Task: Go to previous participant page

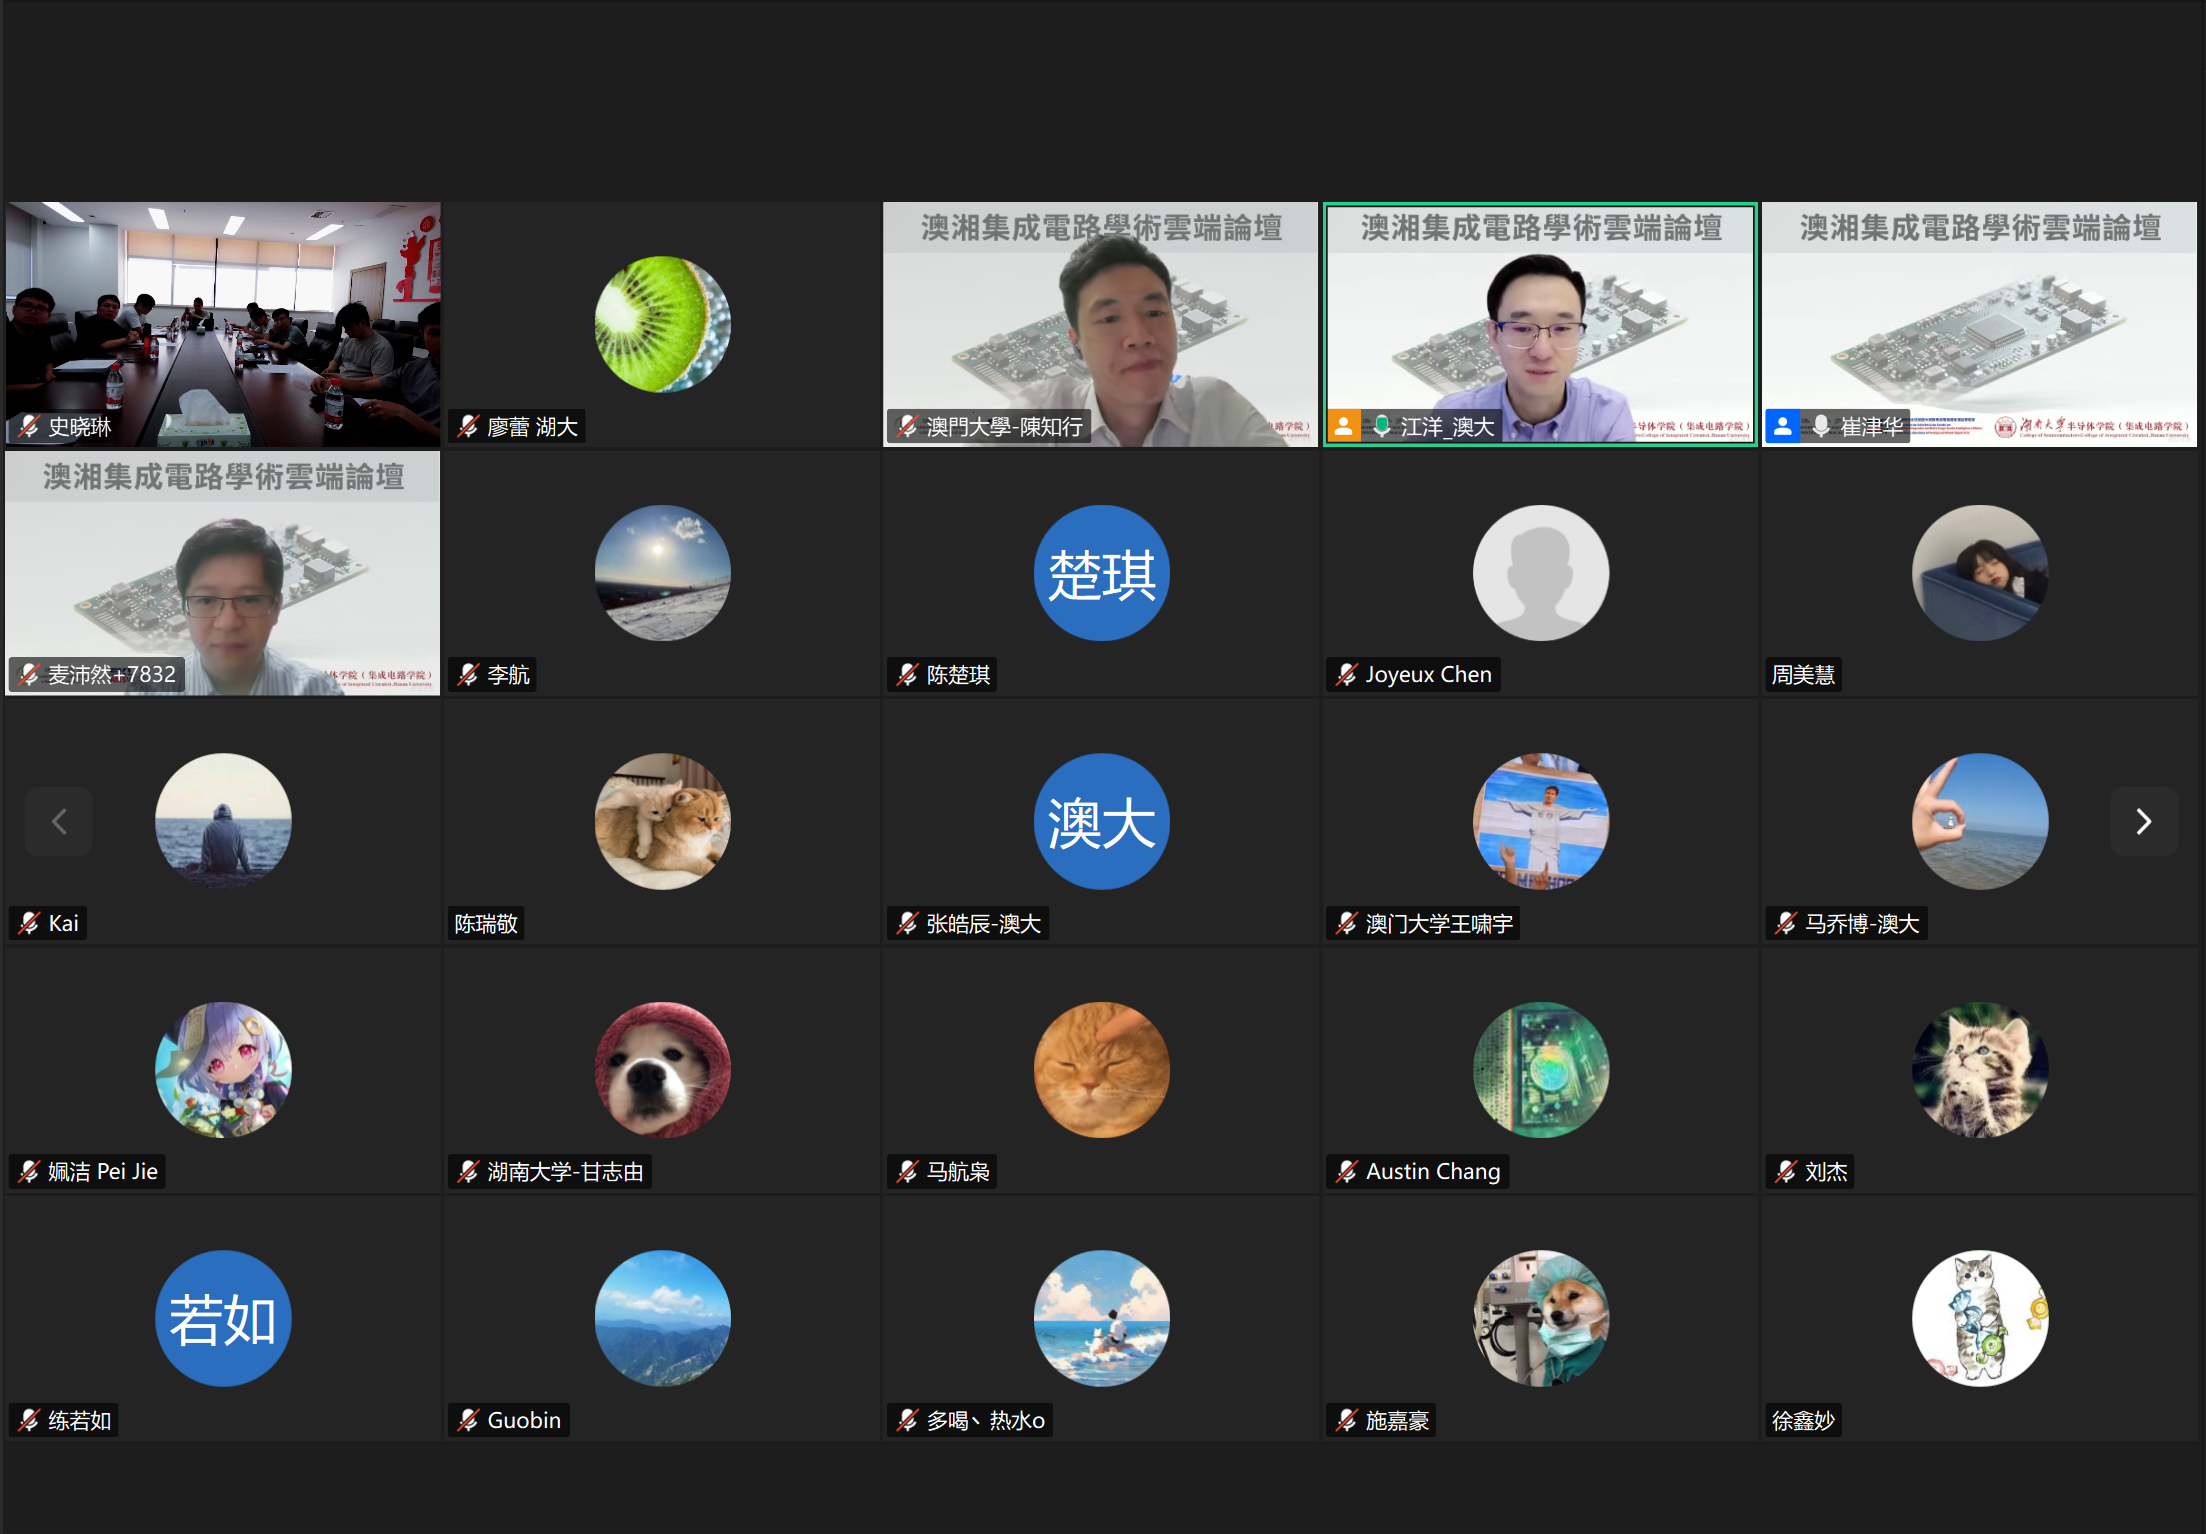Action: [59, 822]
